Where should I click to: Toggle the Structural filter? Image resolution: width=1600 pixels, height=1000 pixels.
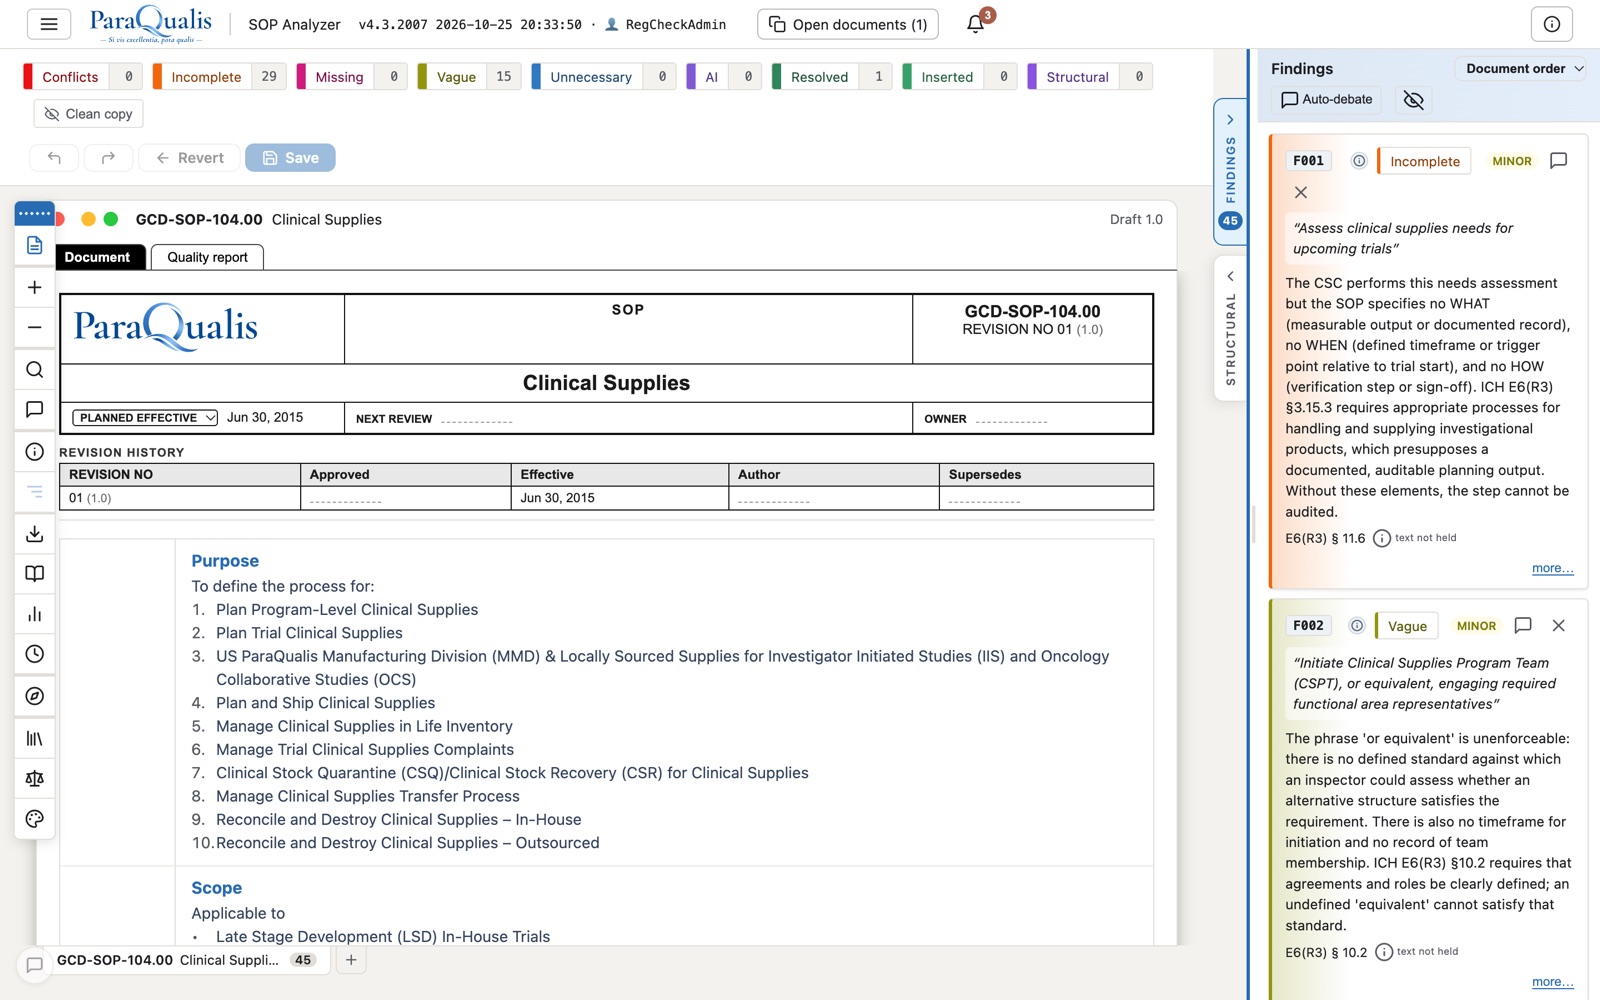pyautogui.click(x=1091, y=77)
